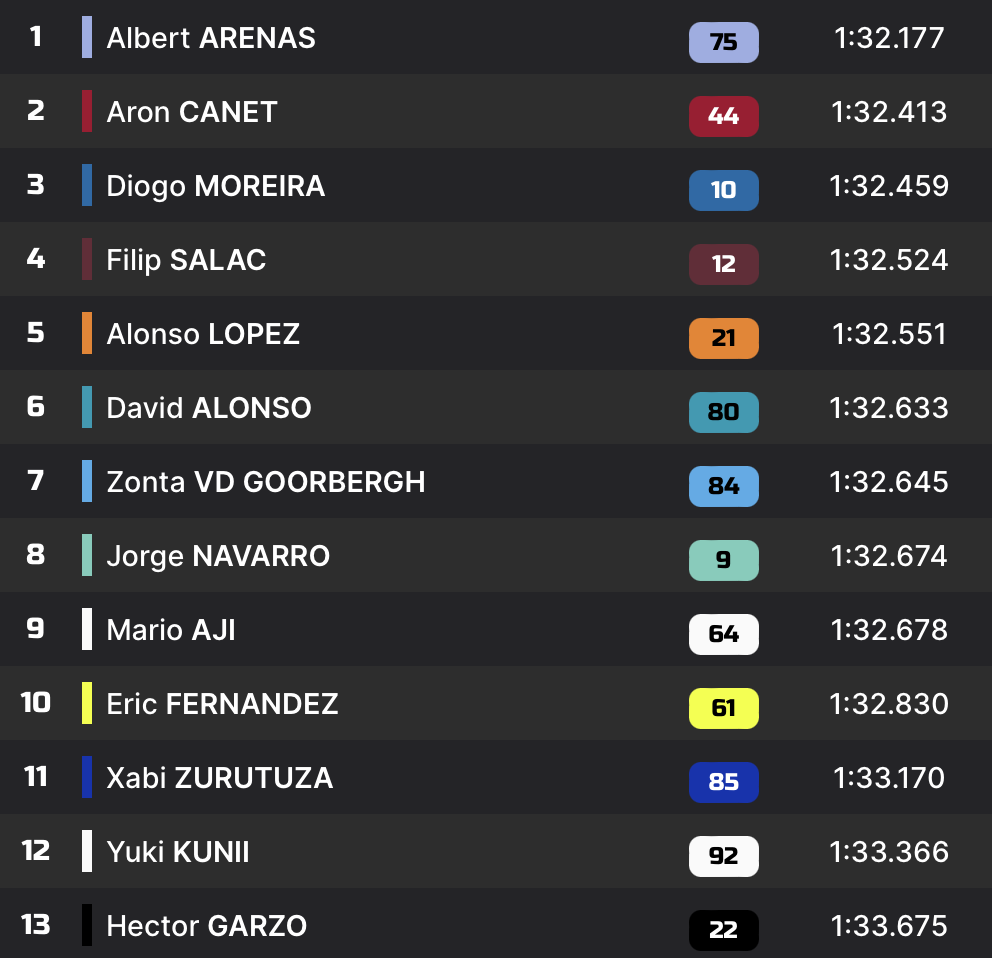
Task: Open Eric Fernandez rider name link
Action: [x=222, y=704]
